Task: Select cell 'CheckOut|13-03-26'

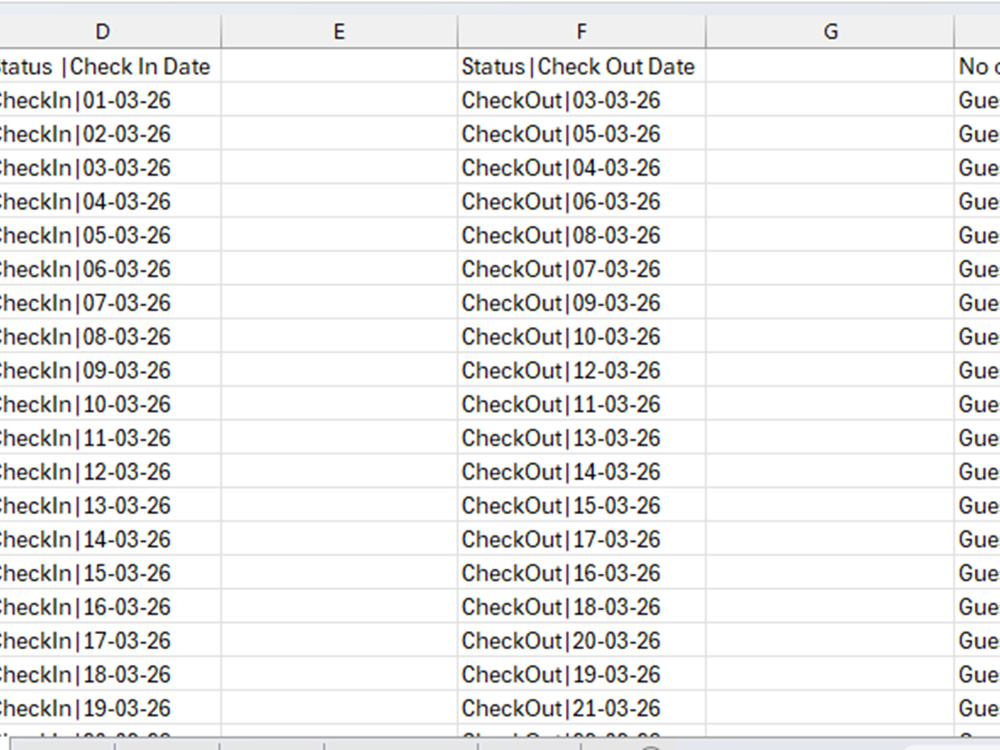Action: [582, 438]
